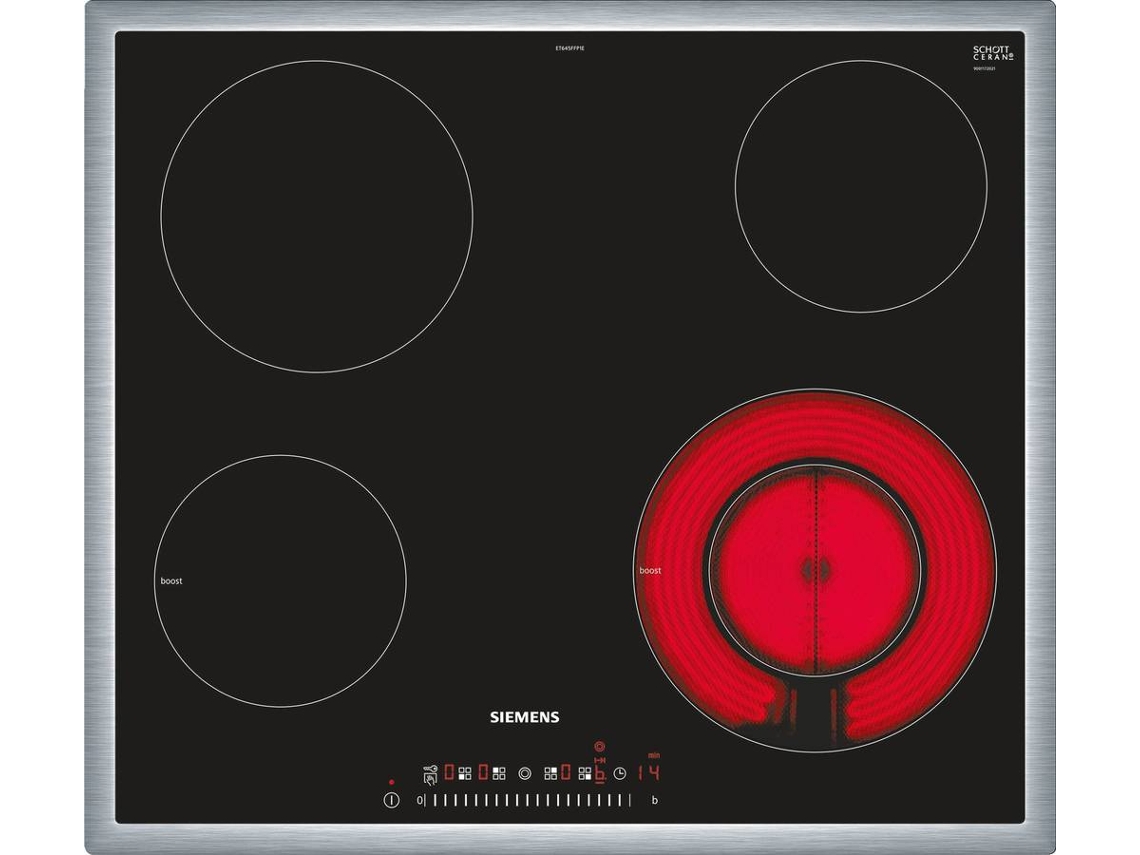
Task: Click the 'min' timer unit label
Action: (x=654, y=755)
